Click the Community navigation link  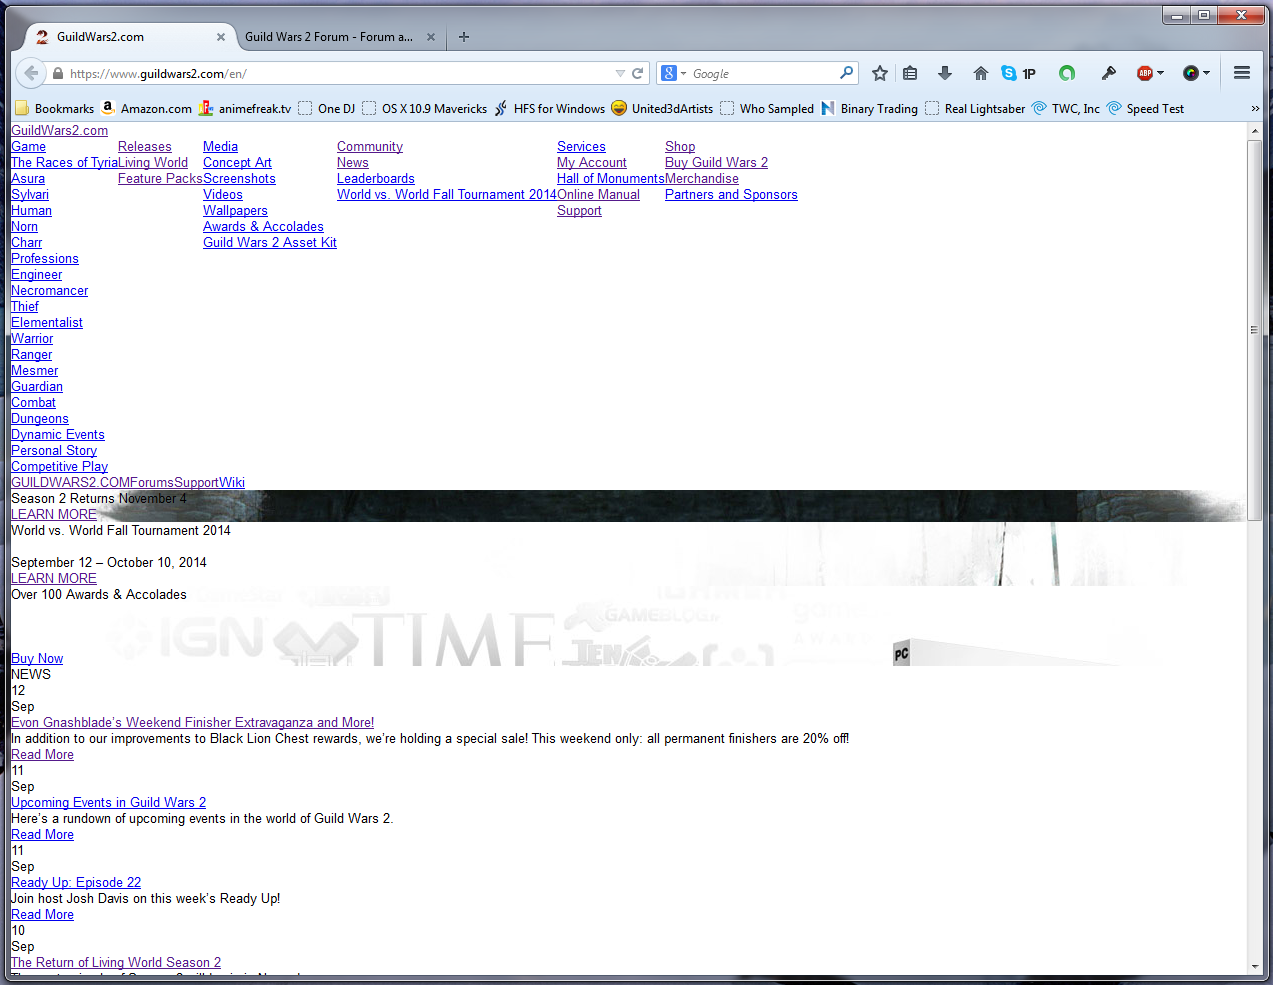point(370,147)
